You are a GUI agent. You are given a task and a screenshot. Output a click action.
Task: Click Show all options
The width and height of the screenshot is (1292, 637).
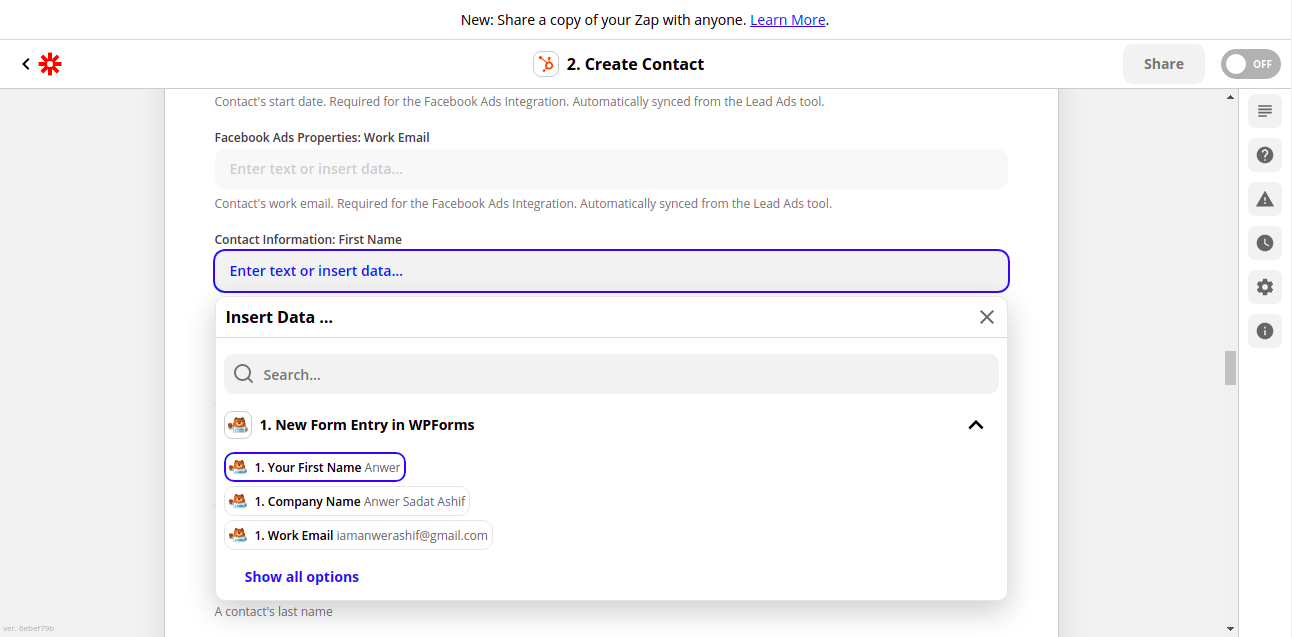(x=302, y=577)
